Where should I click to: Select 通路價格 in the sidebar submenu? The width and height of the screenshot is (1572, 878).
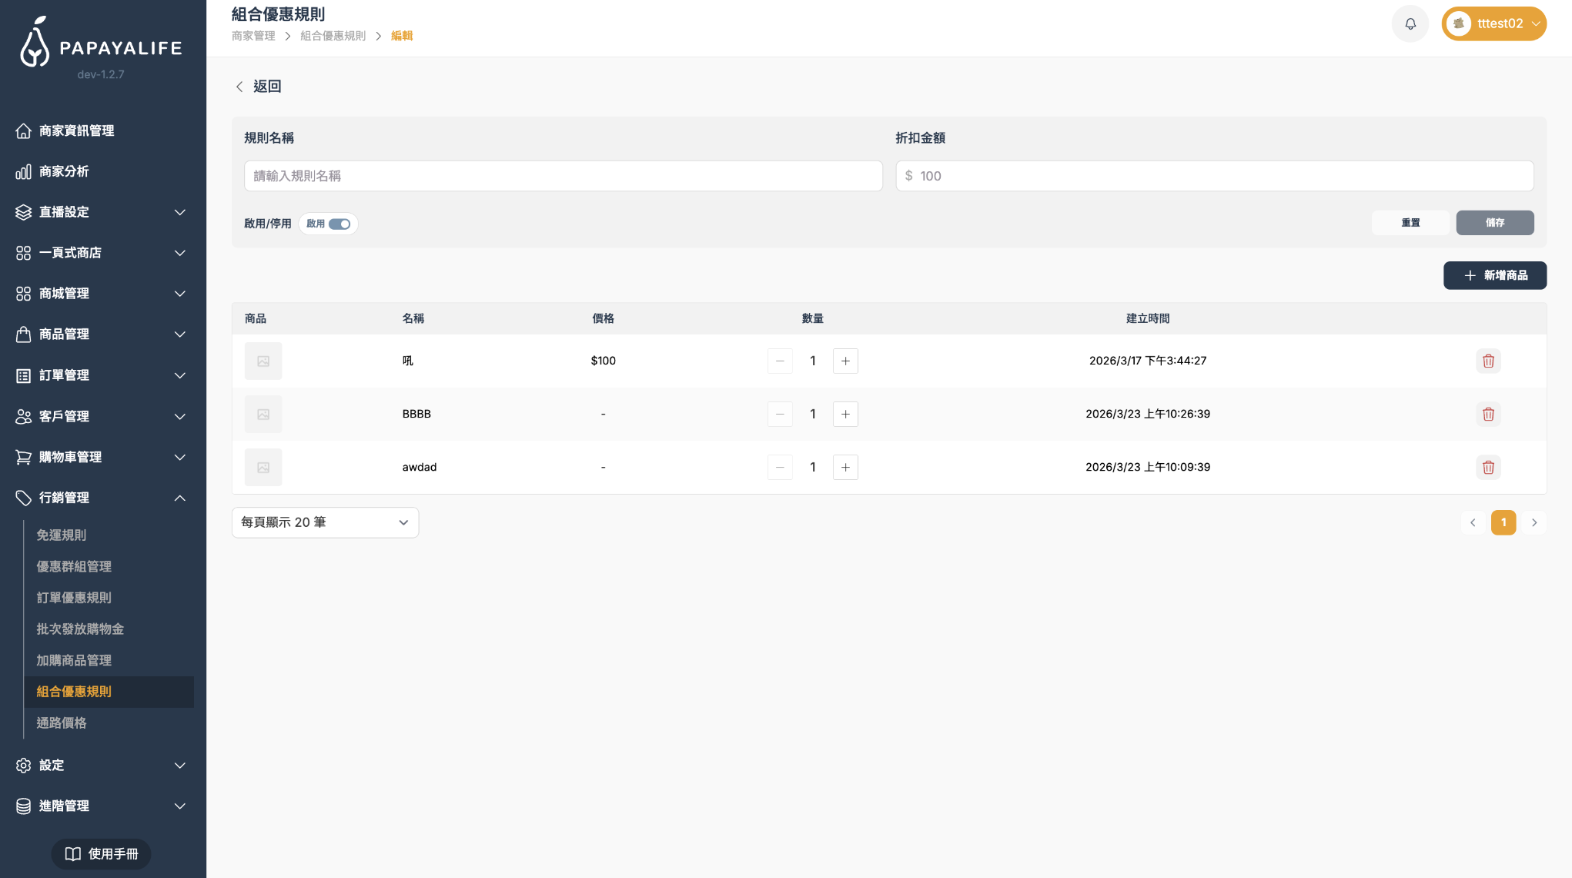point(61,723)
